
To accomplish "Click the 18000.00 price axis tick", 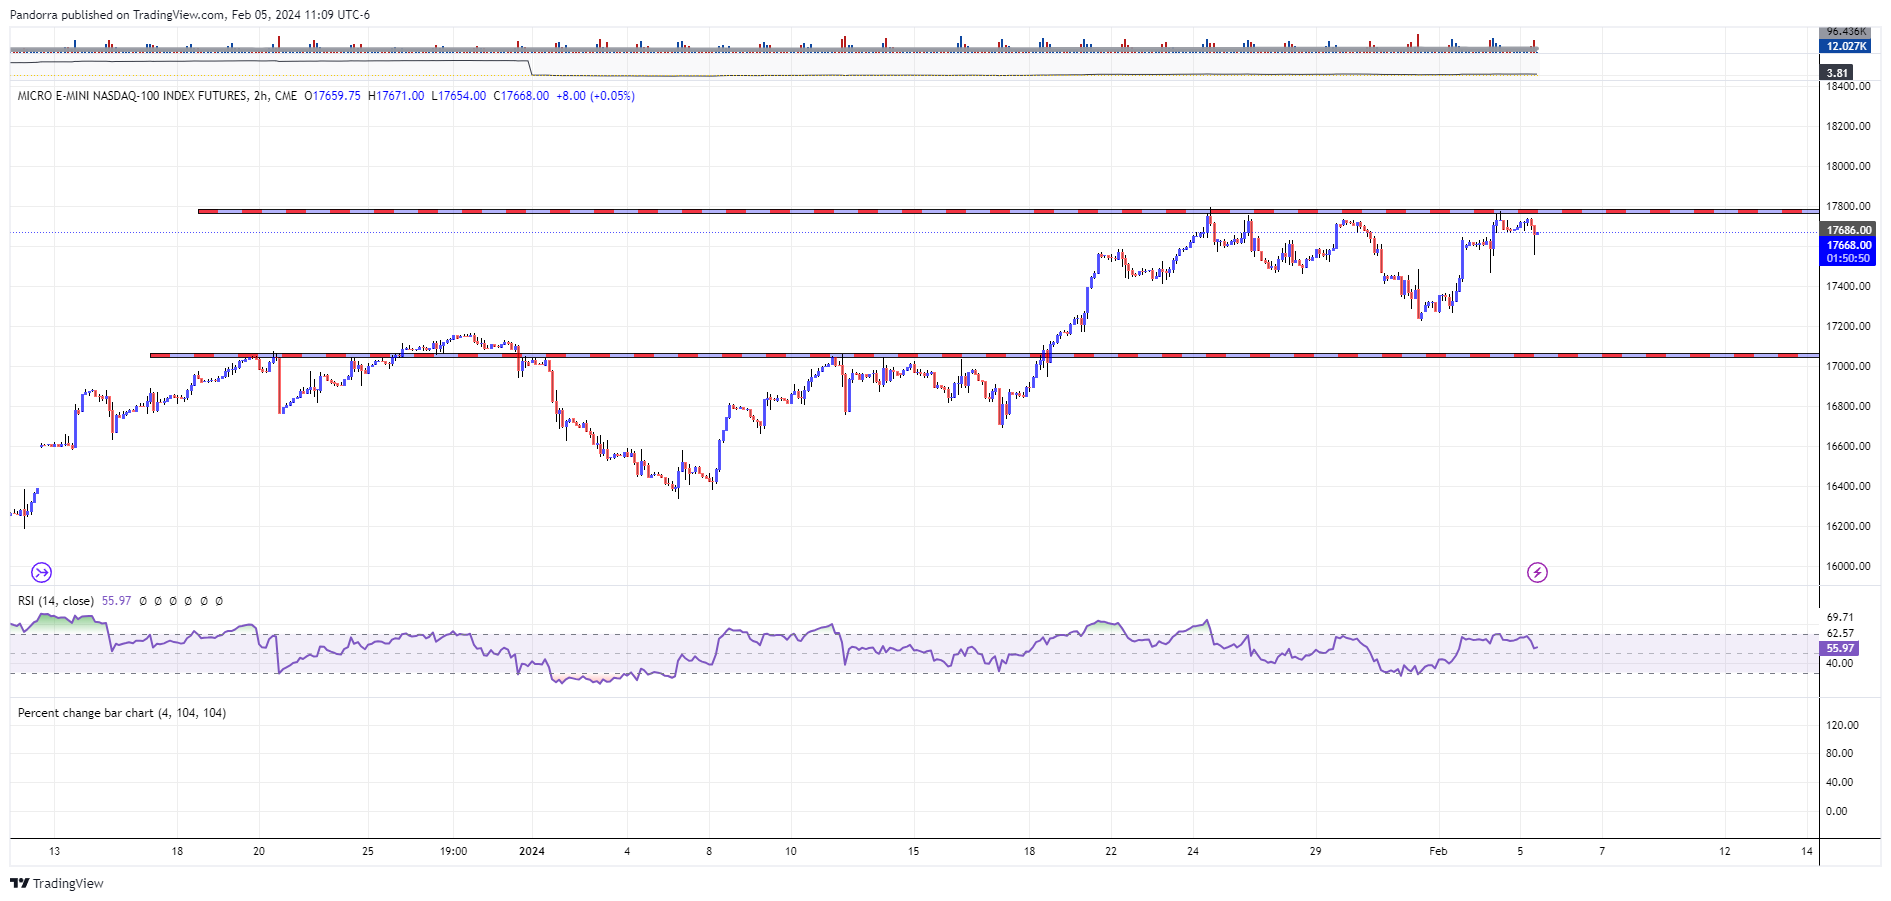I will (1848, 166).
